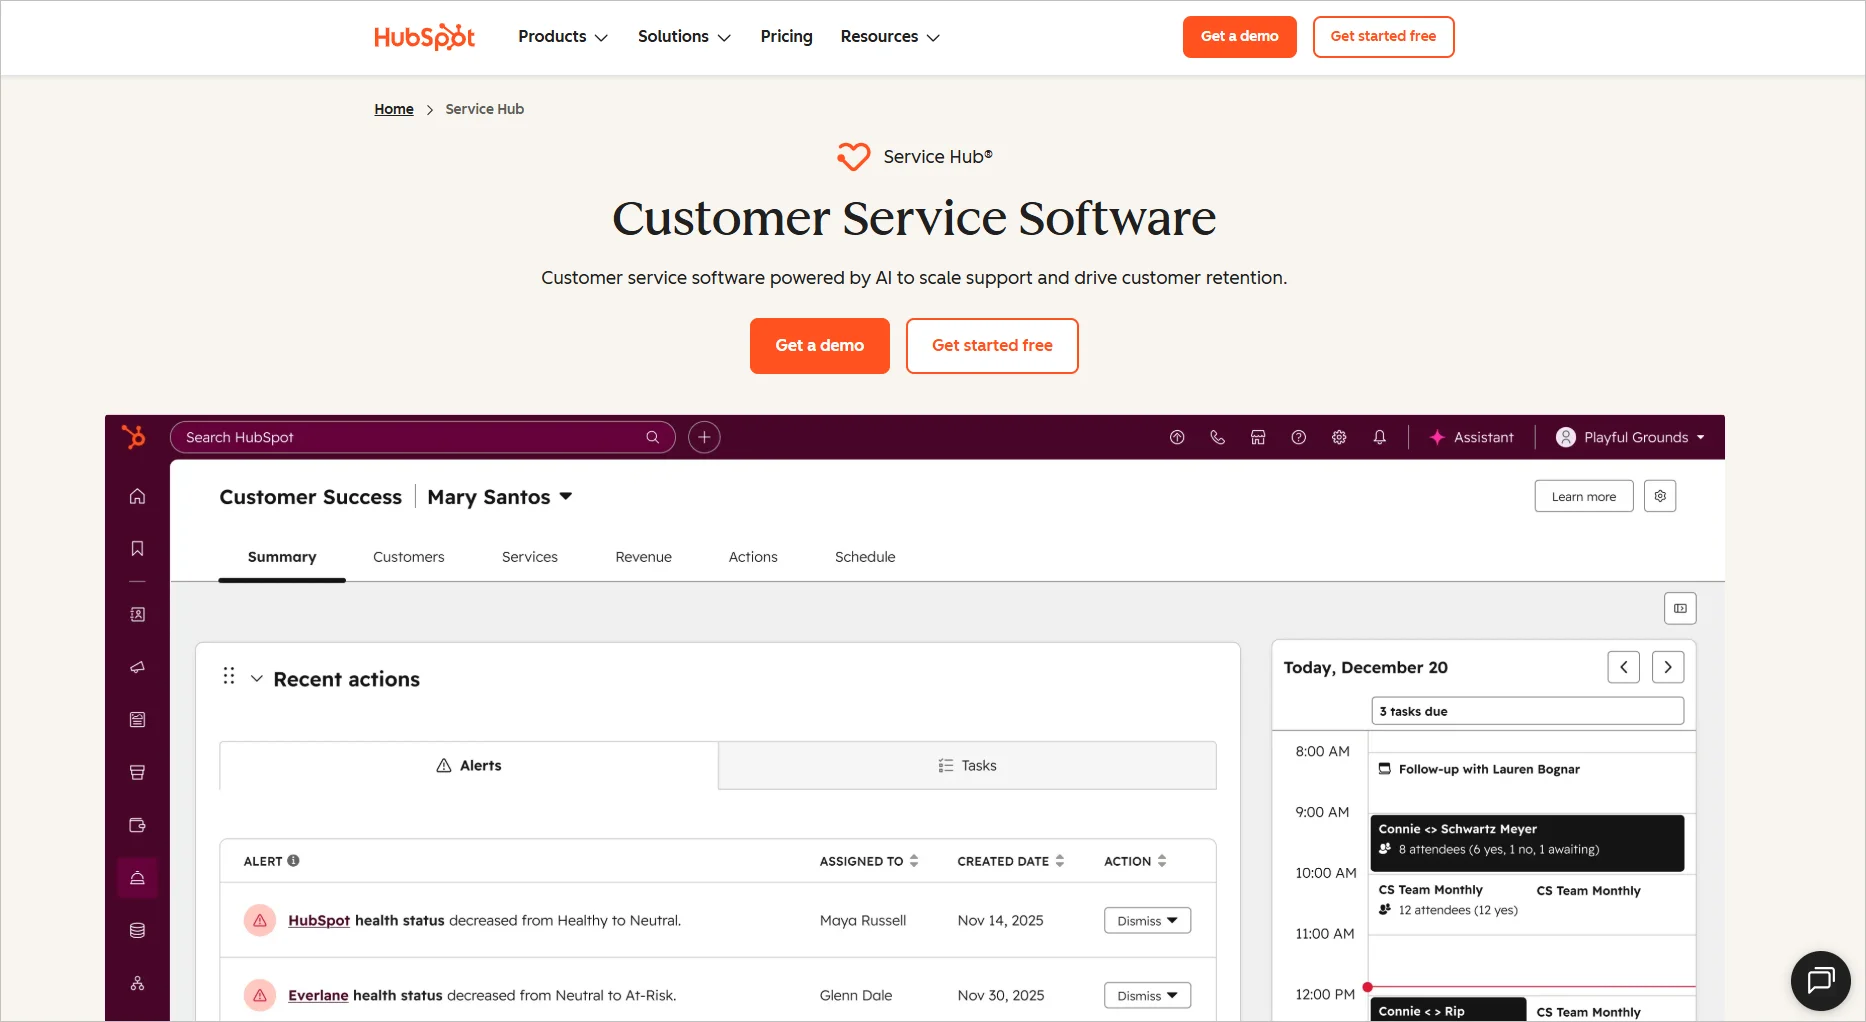
Task: Open HubSpot settings gear icon
Action: [x=1339, y=437]
